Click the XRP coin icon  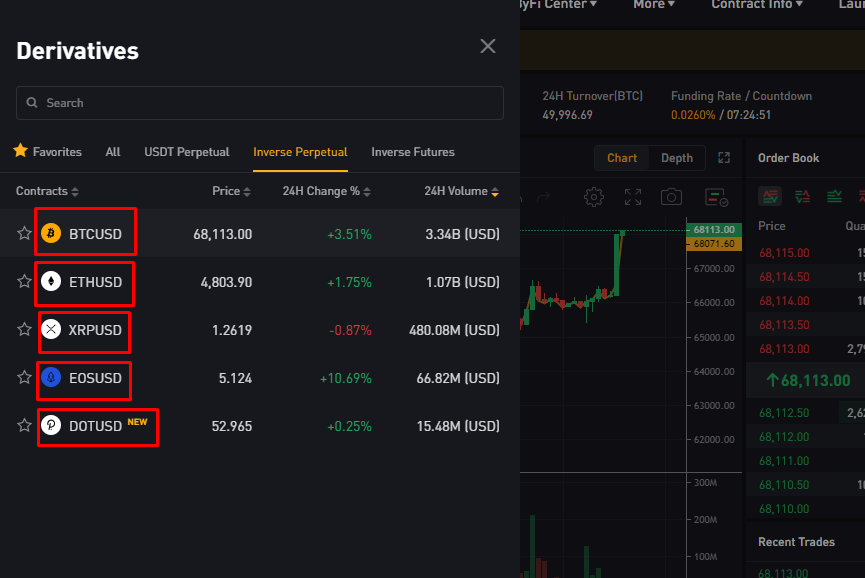51,330
